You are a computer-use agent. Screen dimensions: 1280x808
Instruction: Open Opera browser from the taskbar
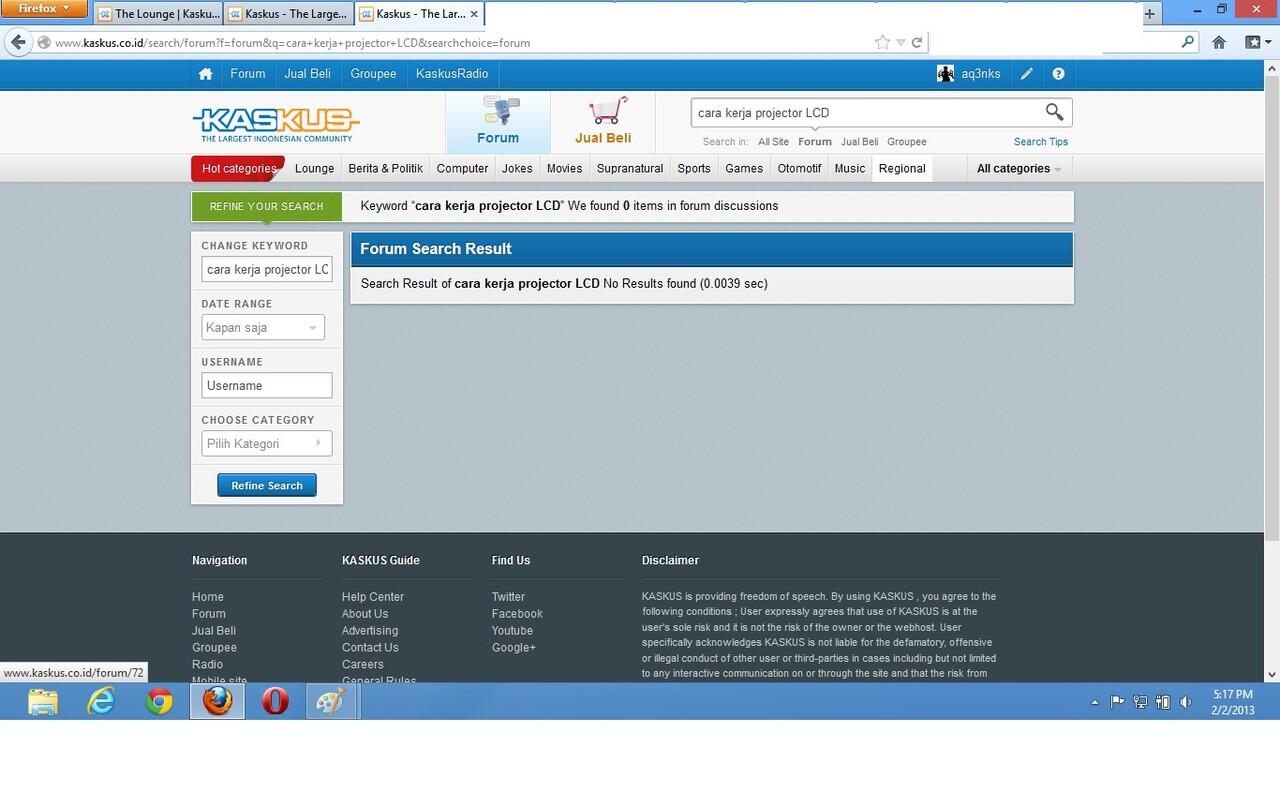(x=275, y=702)
